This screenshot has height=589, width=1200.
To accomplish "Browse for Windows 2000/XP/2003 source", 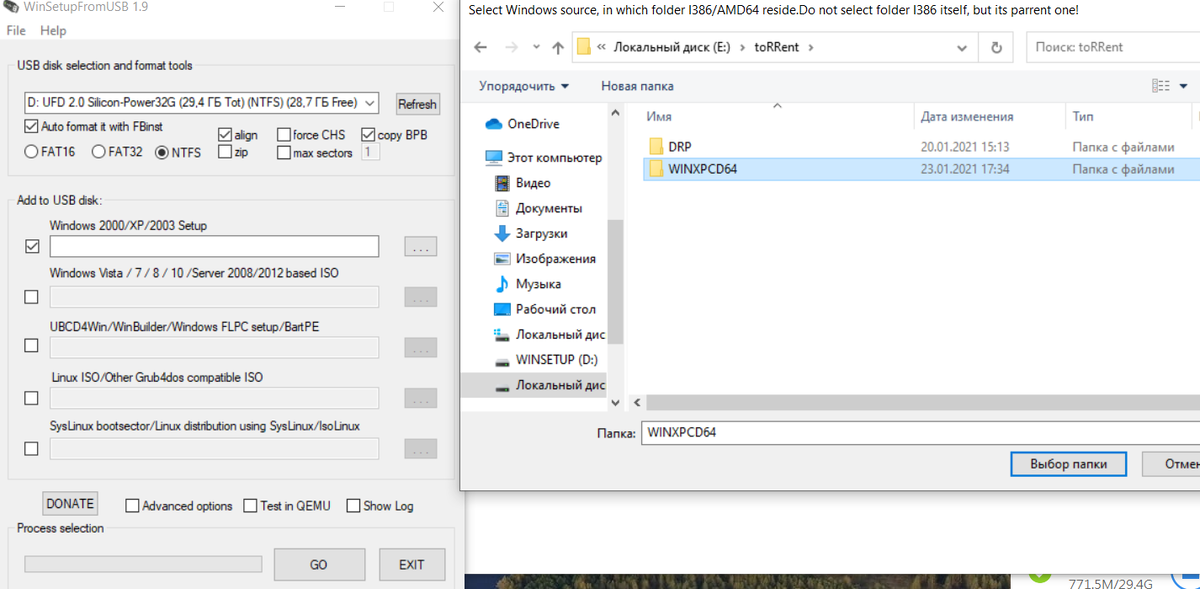I will [x=421, y=246].
